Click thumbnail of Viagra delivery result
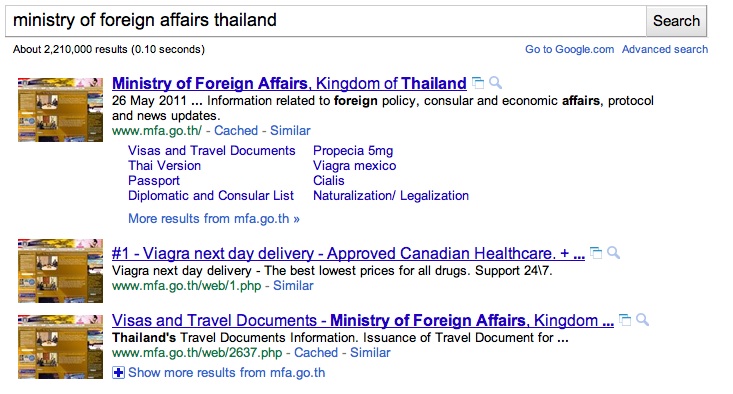Viewport: 733px width, 394px height. (x=60, y=271)
